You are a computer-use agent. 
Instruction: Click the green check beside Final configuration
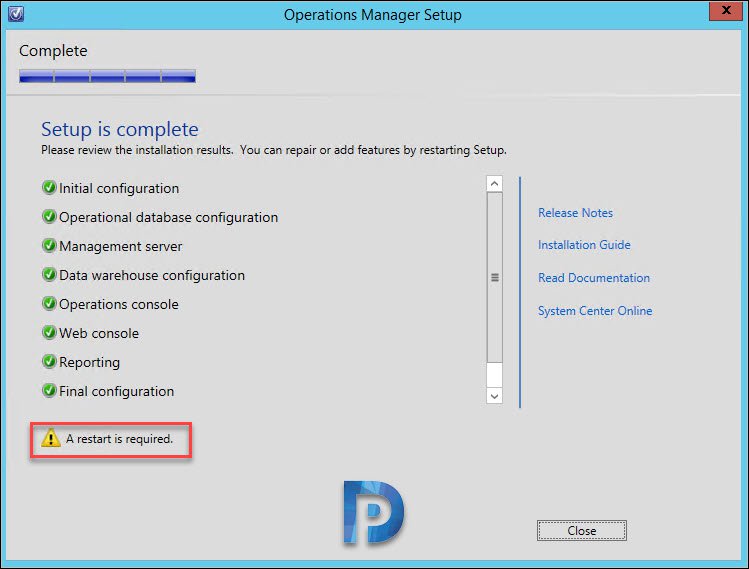pyautogui.click(x=49, y=391)
